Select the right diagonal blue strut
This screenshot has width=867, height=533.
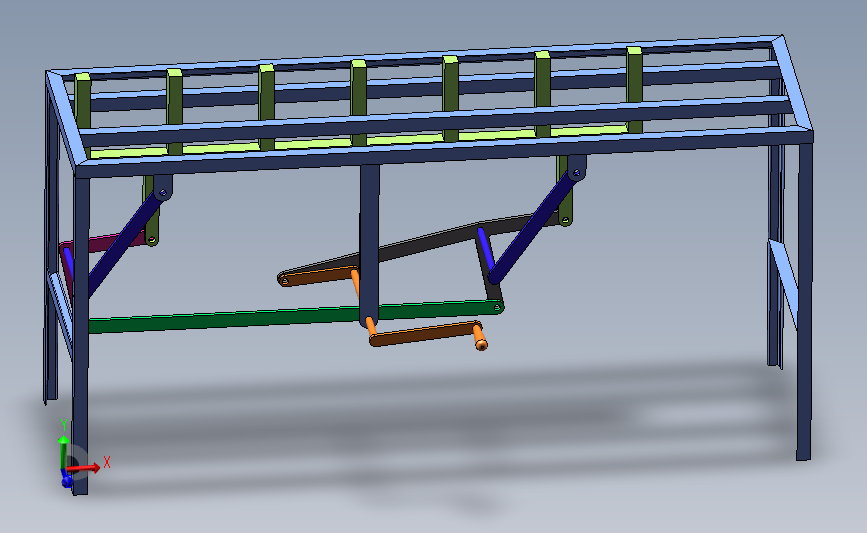click(532, 224)
